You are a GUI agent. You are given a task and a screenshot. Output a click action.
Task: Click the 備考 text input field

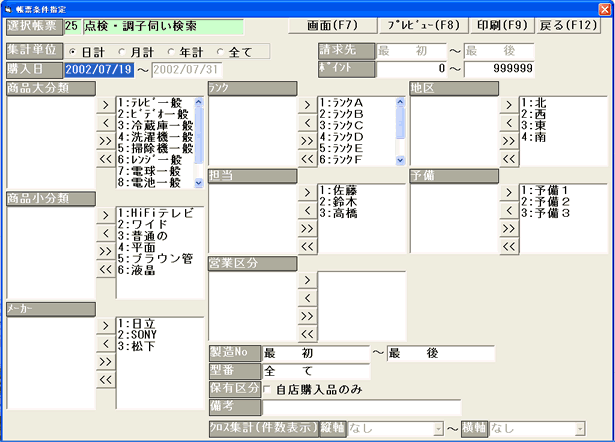pyautogui.click(x=361, y=407)
